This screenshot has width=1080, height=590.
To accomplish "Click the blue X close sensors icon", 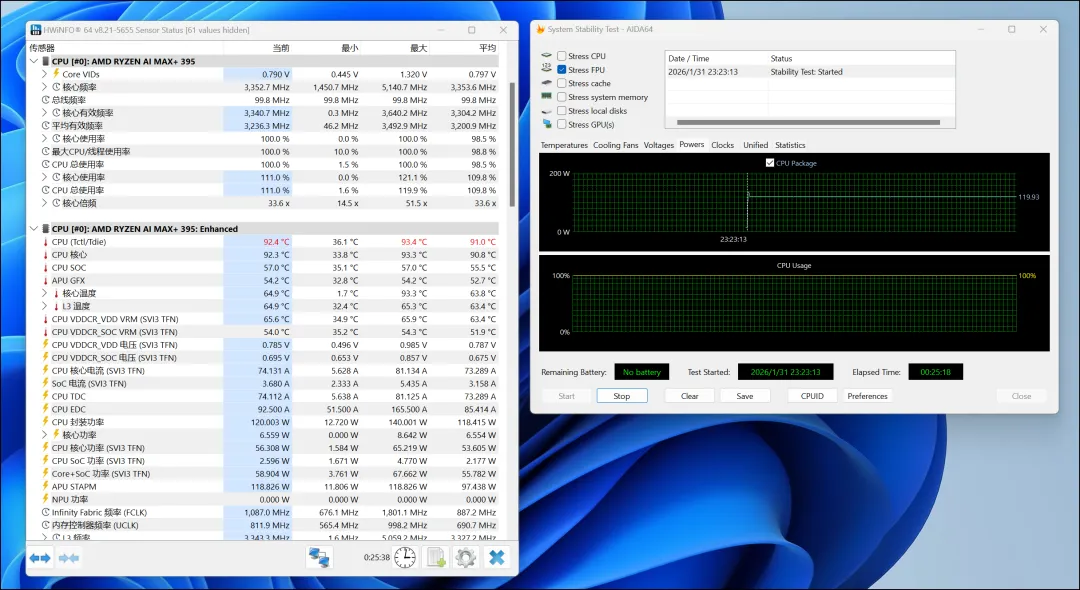I will (x=496, y=558).
